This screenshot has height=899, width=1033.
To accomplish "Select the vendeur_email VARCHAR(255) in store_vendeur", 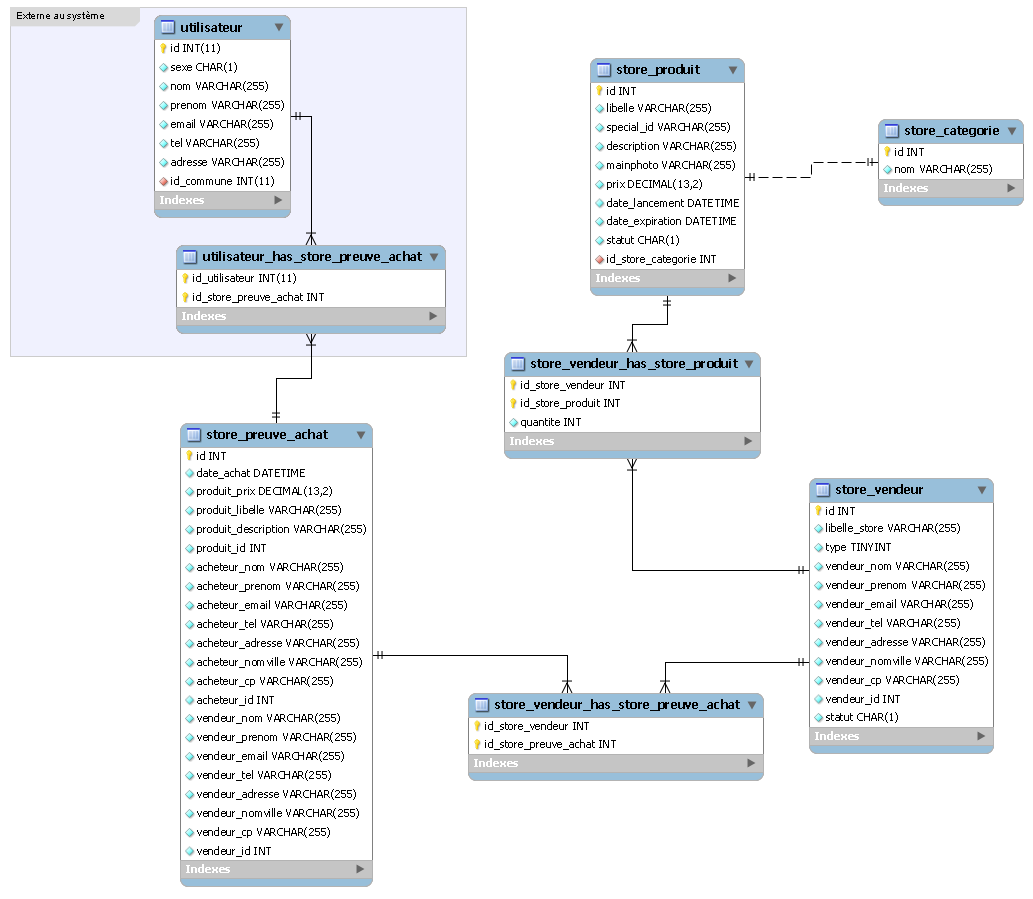I will pyautogui.click(x=901, y=604).
